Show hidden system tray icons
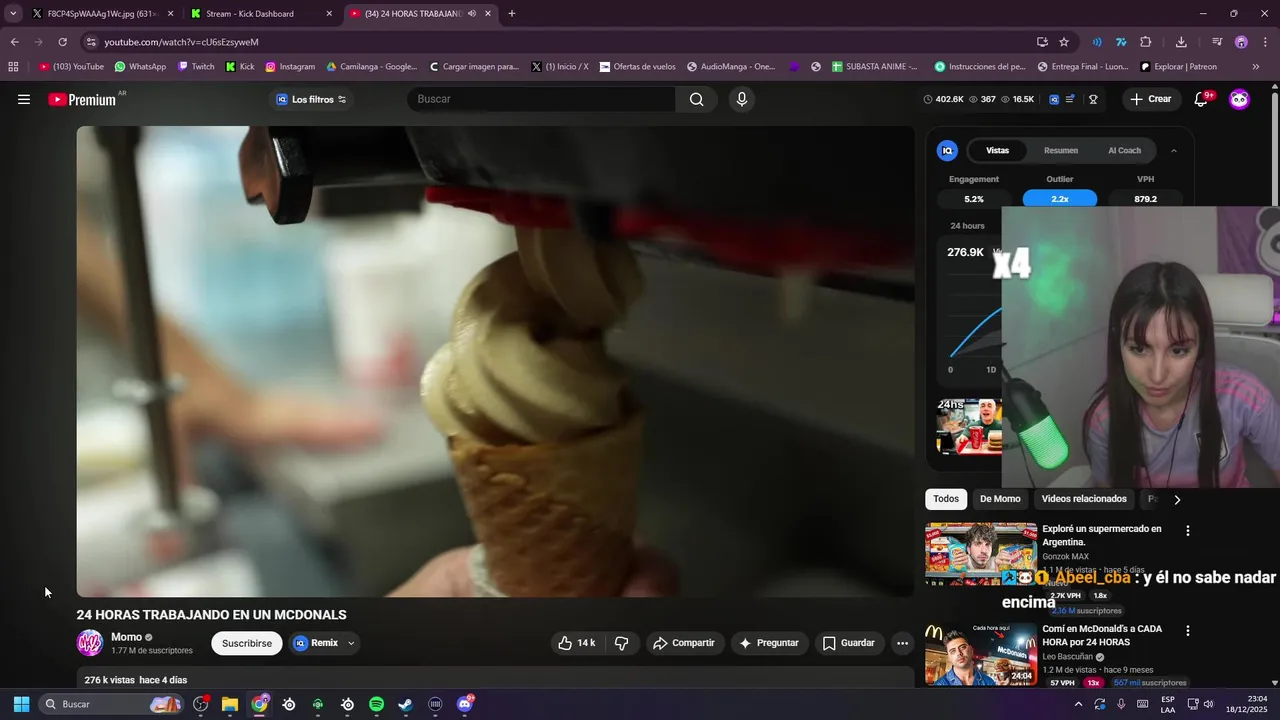Viewport: 1280px width, 720px height. click(x=1078, y=704)
